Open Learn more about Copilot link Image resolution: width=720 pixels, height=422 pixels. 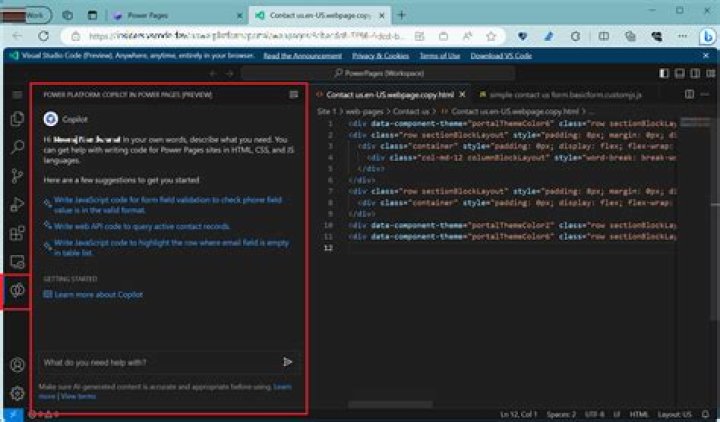point(98,295)
